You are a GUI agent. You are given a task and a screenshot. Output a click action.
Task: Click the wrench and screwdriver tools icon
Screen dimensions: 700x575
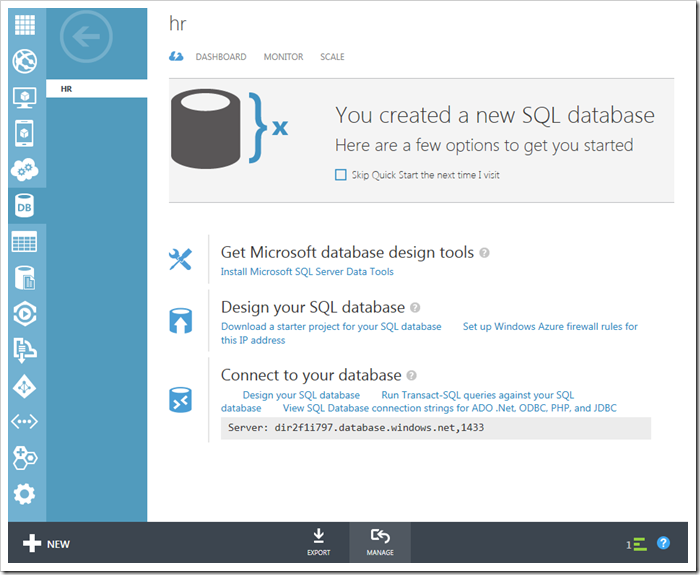180,259
